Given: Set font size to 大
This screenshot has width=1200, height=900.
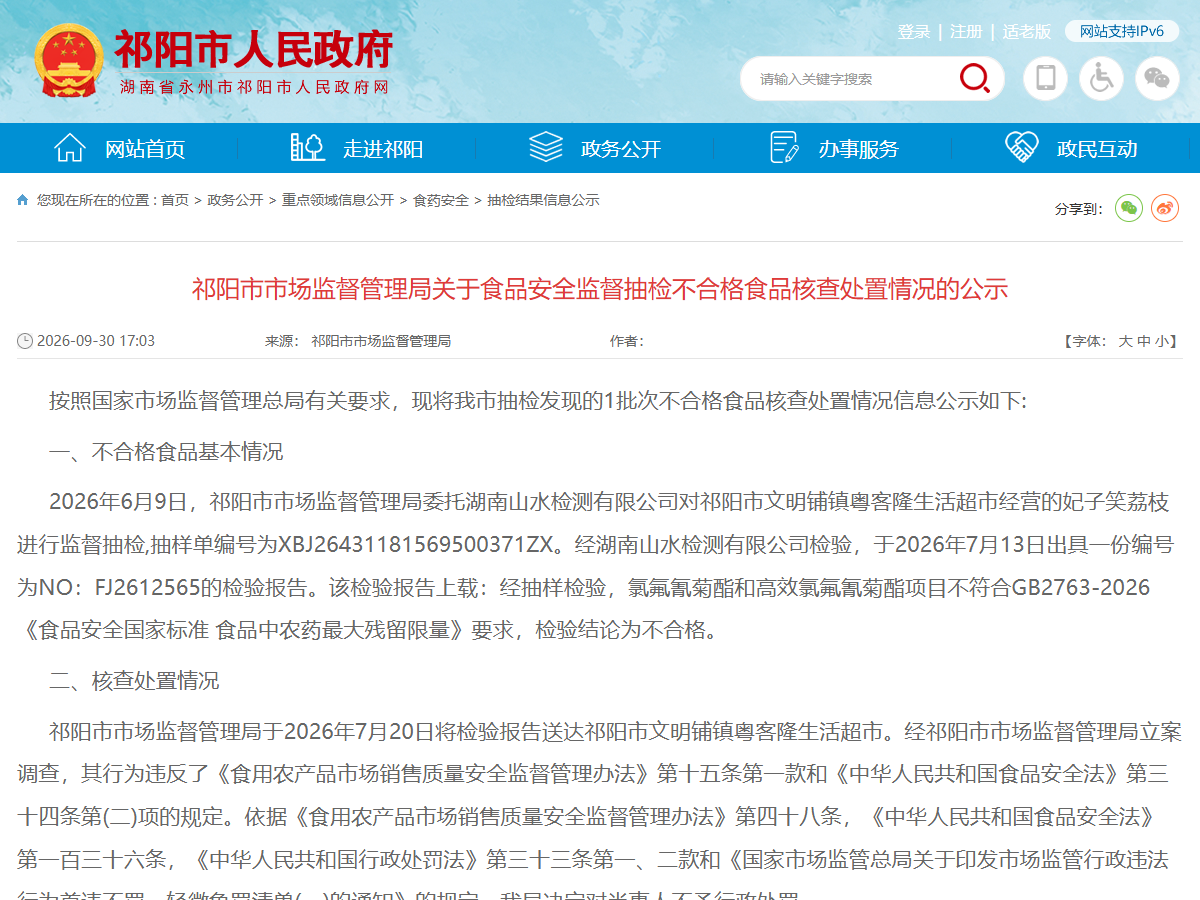Looking at the screenshot, I should pos(1125,341).
